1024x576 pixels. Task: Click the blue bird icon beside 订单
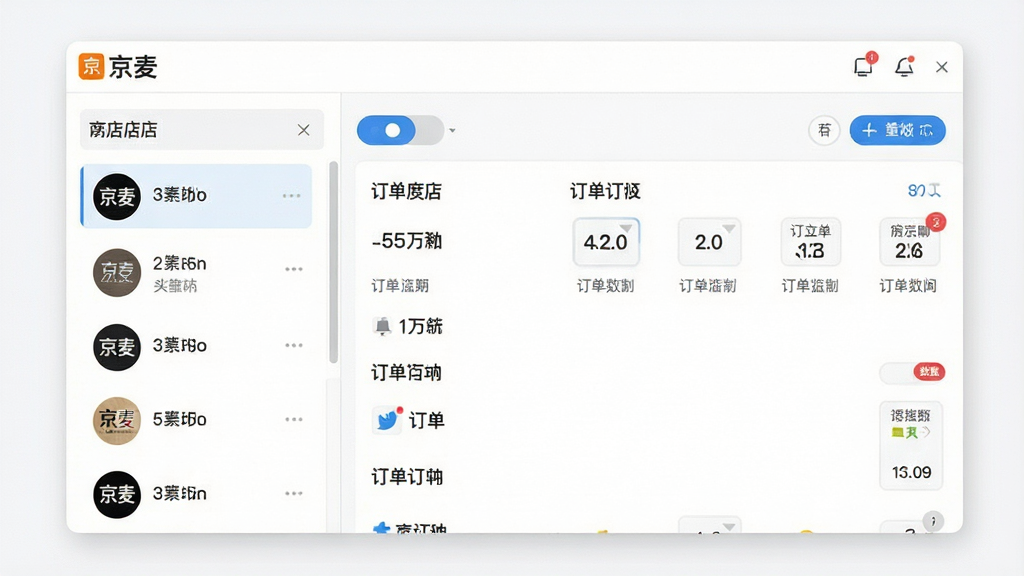coord(388,420)
